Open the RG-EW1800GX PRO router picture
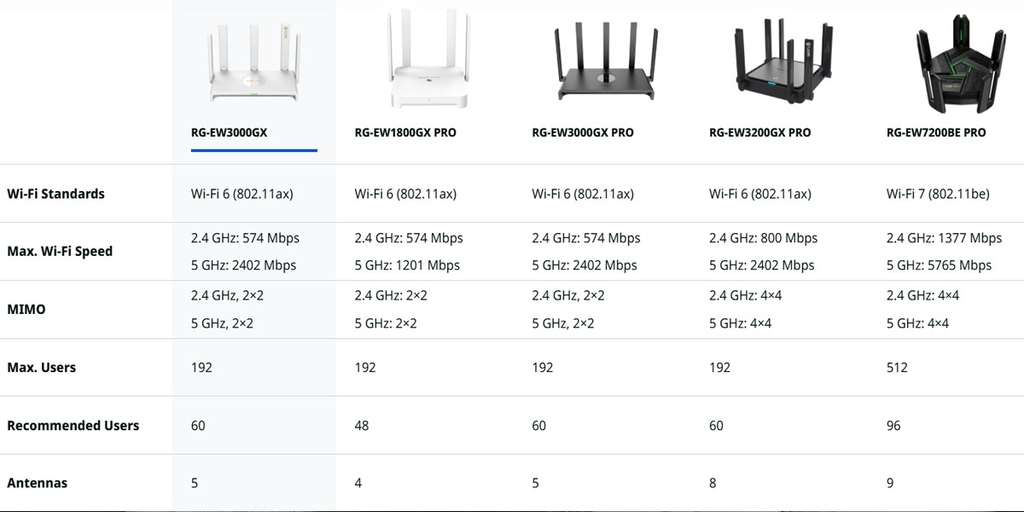The image size is (1024, 512). (x=431, y=62)
